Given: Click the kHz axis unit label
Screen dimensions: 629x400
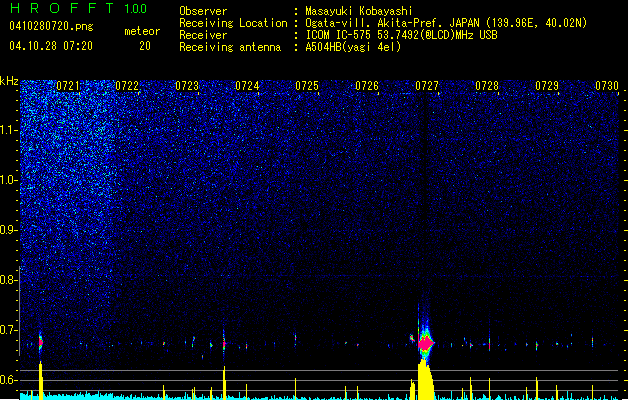Looking at the screenshot, I should pyautogui.click(x=9, y=81).
